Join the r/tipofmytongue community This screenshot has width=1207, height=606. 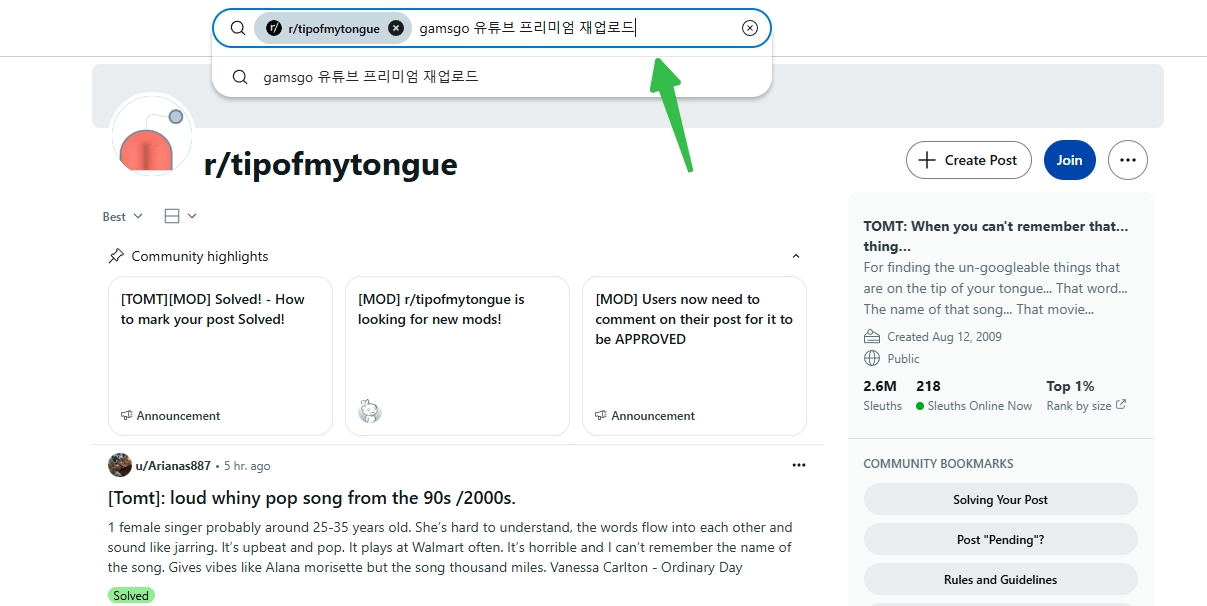point(1069,160)
